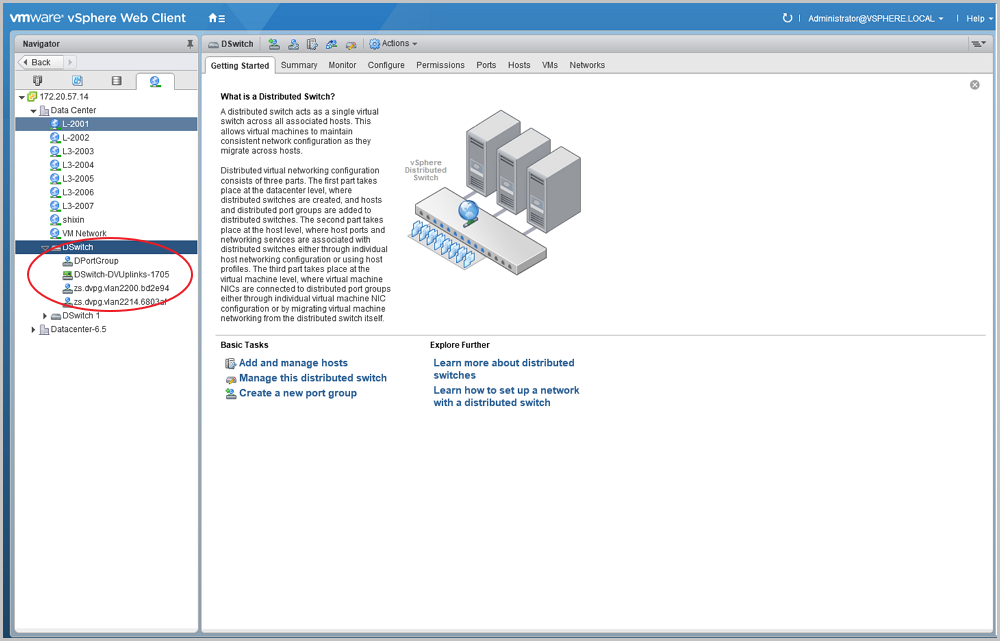Collapse the Data Center tree node

click(x=33, y=111)
